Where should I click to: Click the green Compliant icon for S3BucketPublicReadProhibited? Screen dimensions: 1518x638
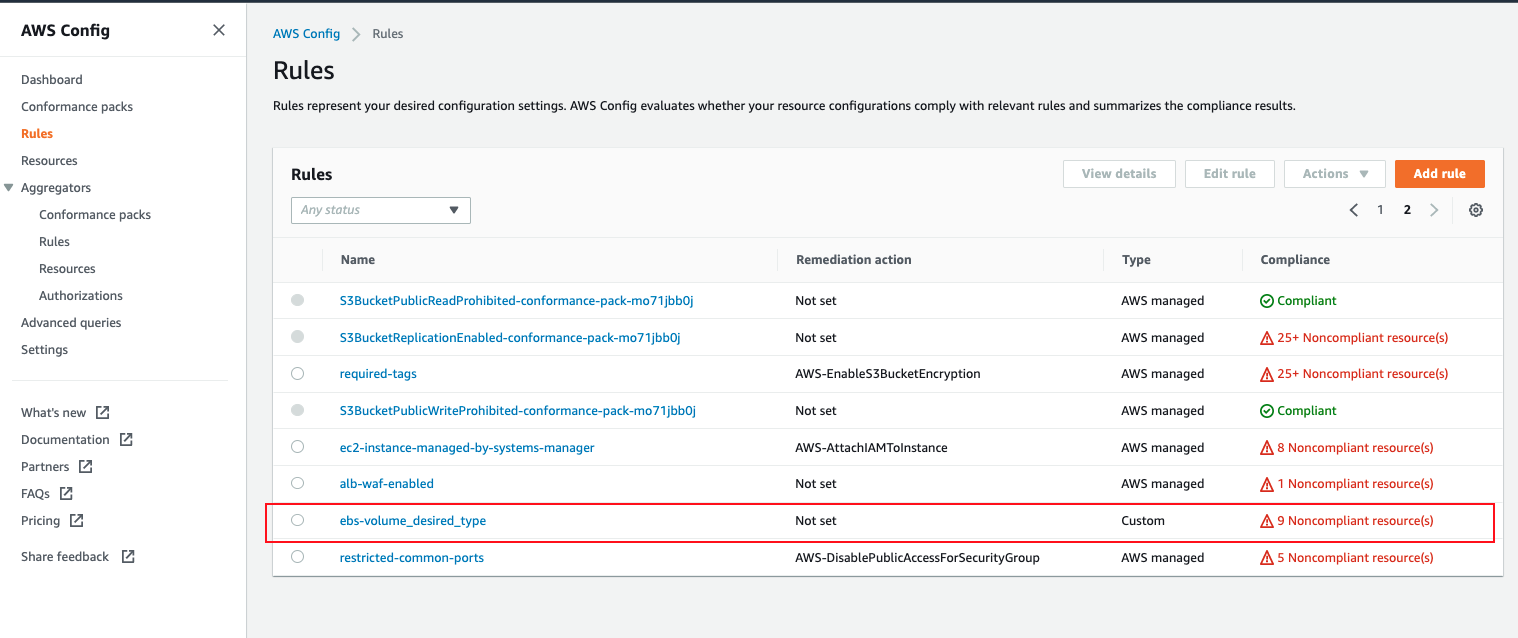click(x=1268, y=300)
